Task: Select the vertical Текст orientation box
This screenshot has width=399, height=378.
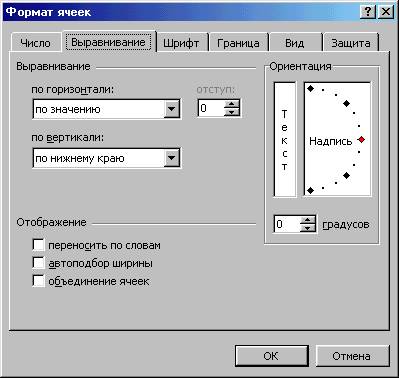Action: click(285, 139)
